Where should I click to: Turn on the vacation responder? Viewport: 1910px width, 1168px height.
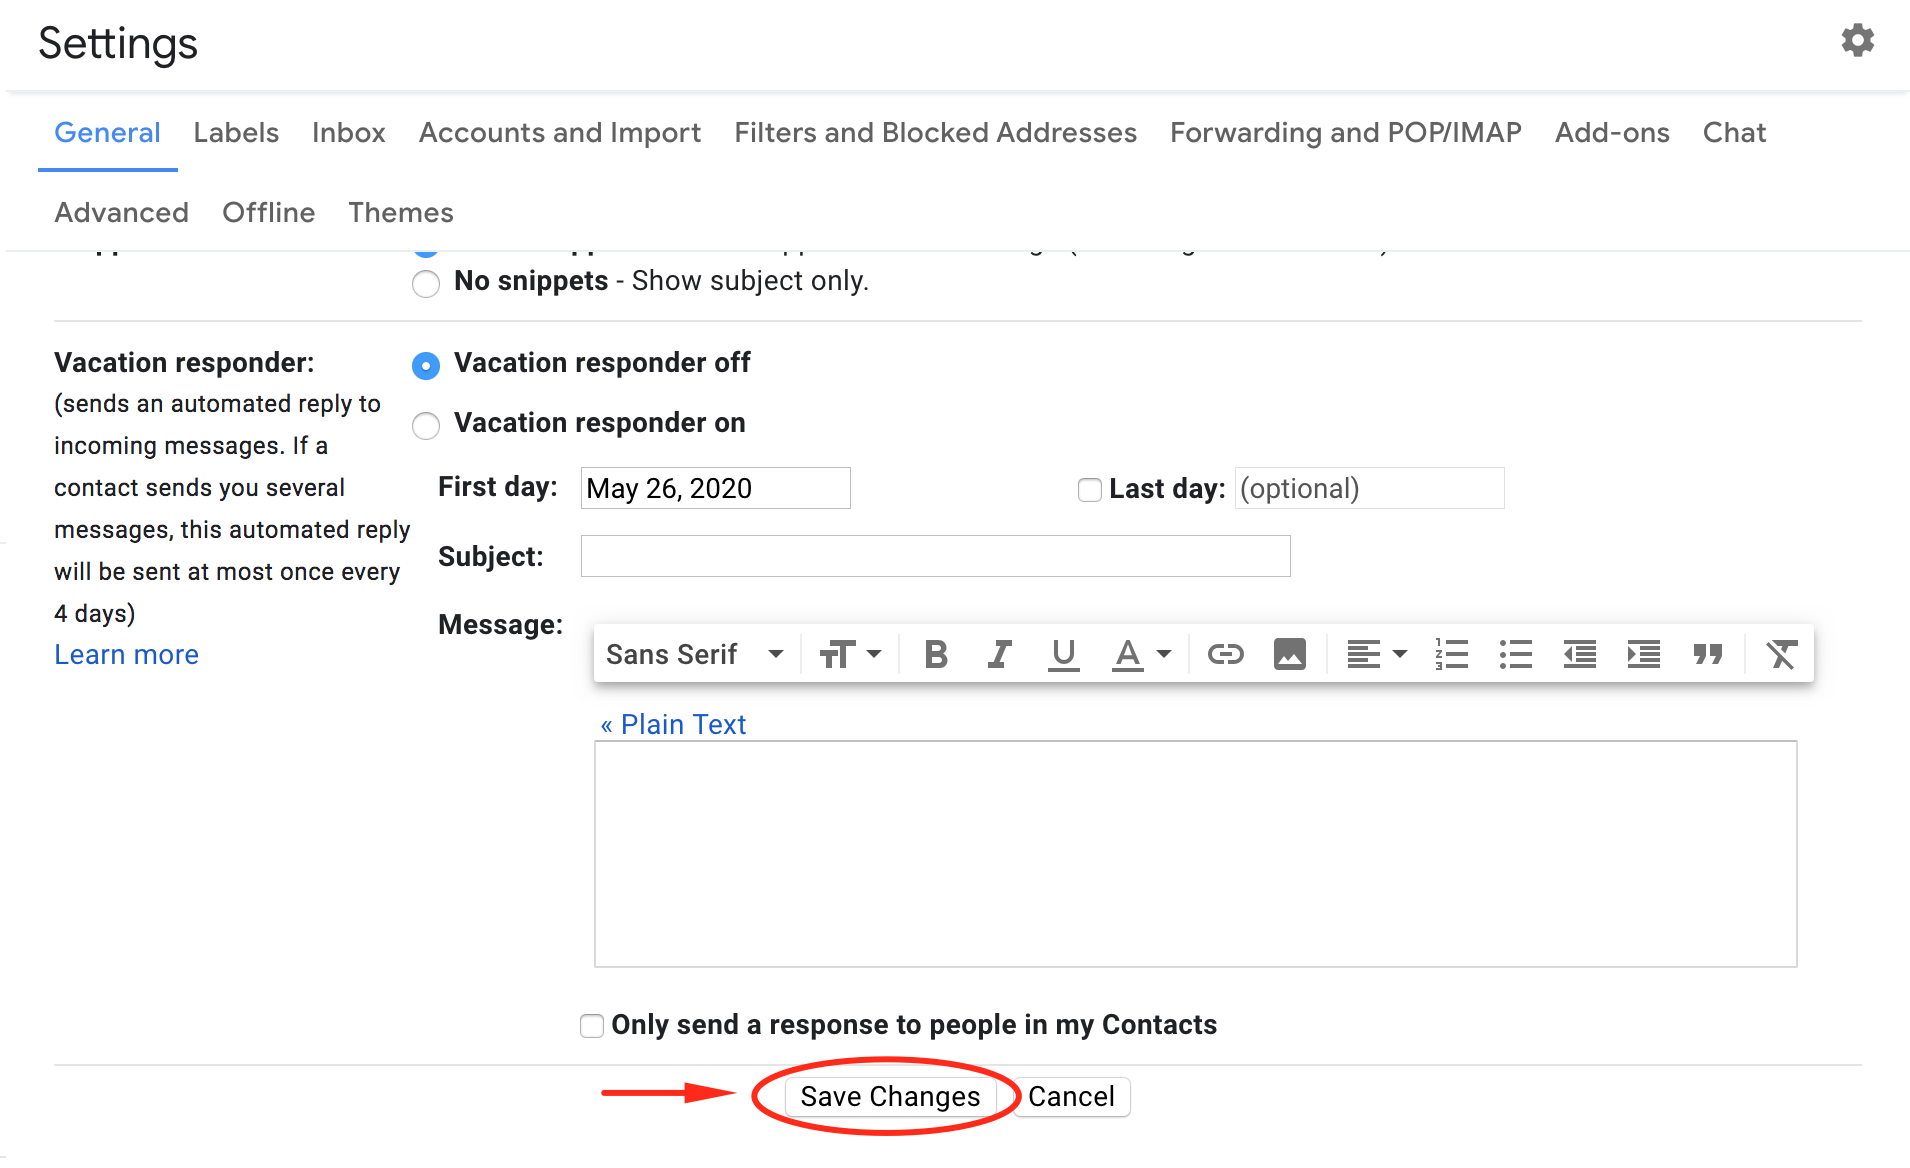(426, 425)
